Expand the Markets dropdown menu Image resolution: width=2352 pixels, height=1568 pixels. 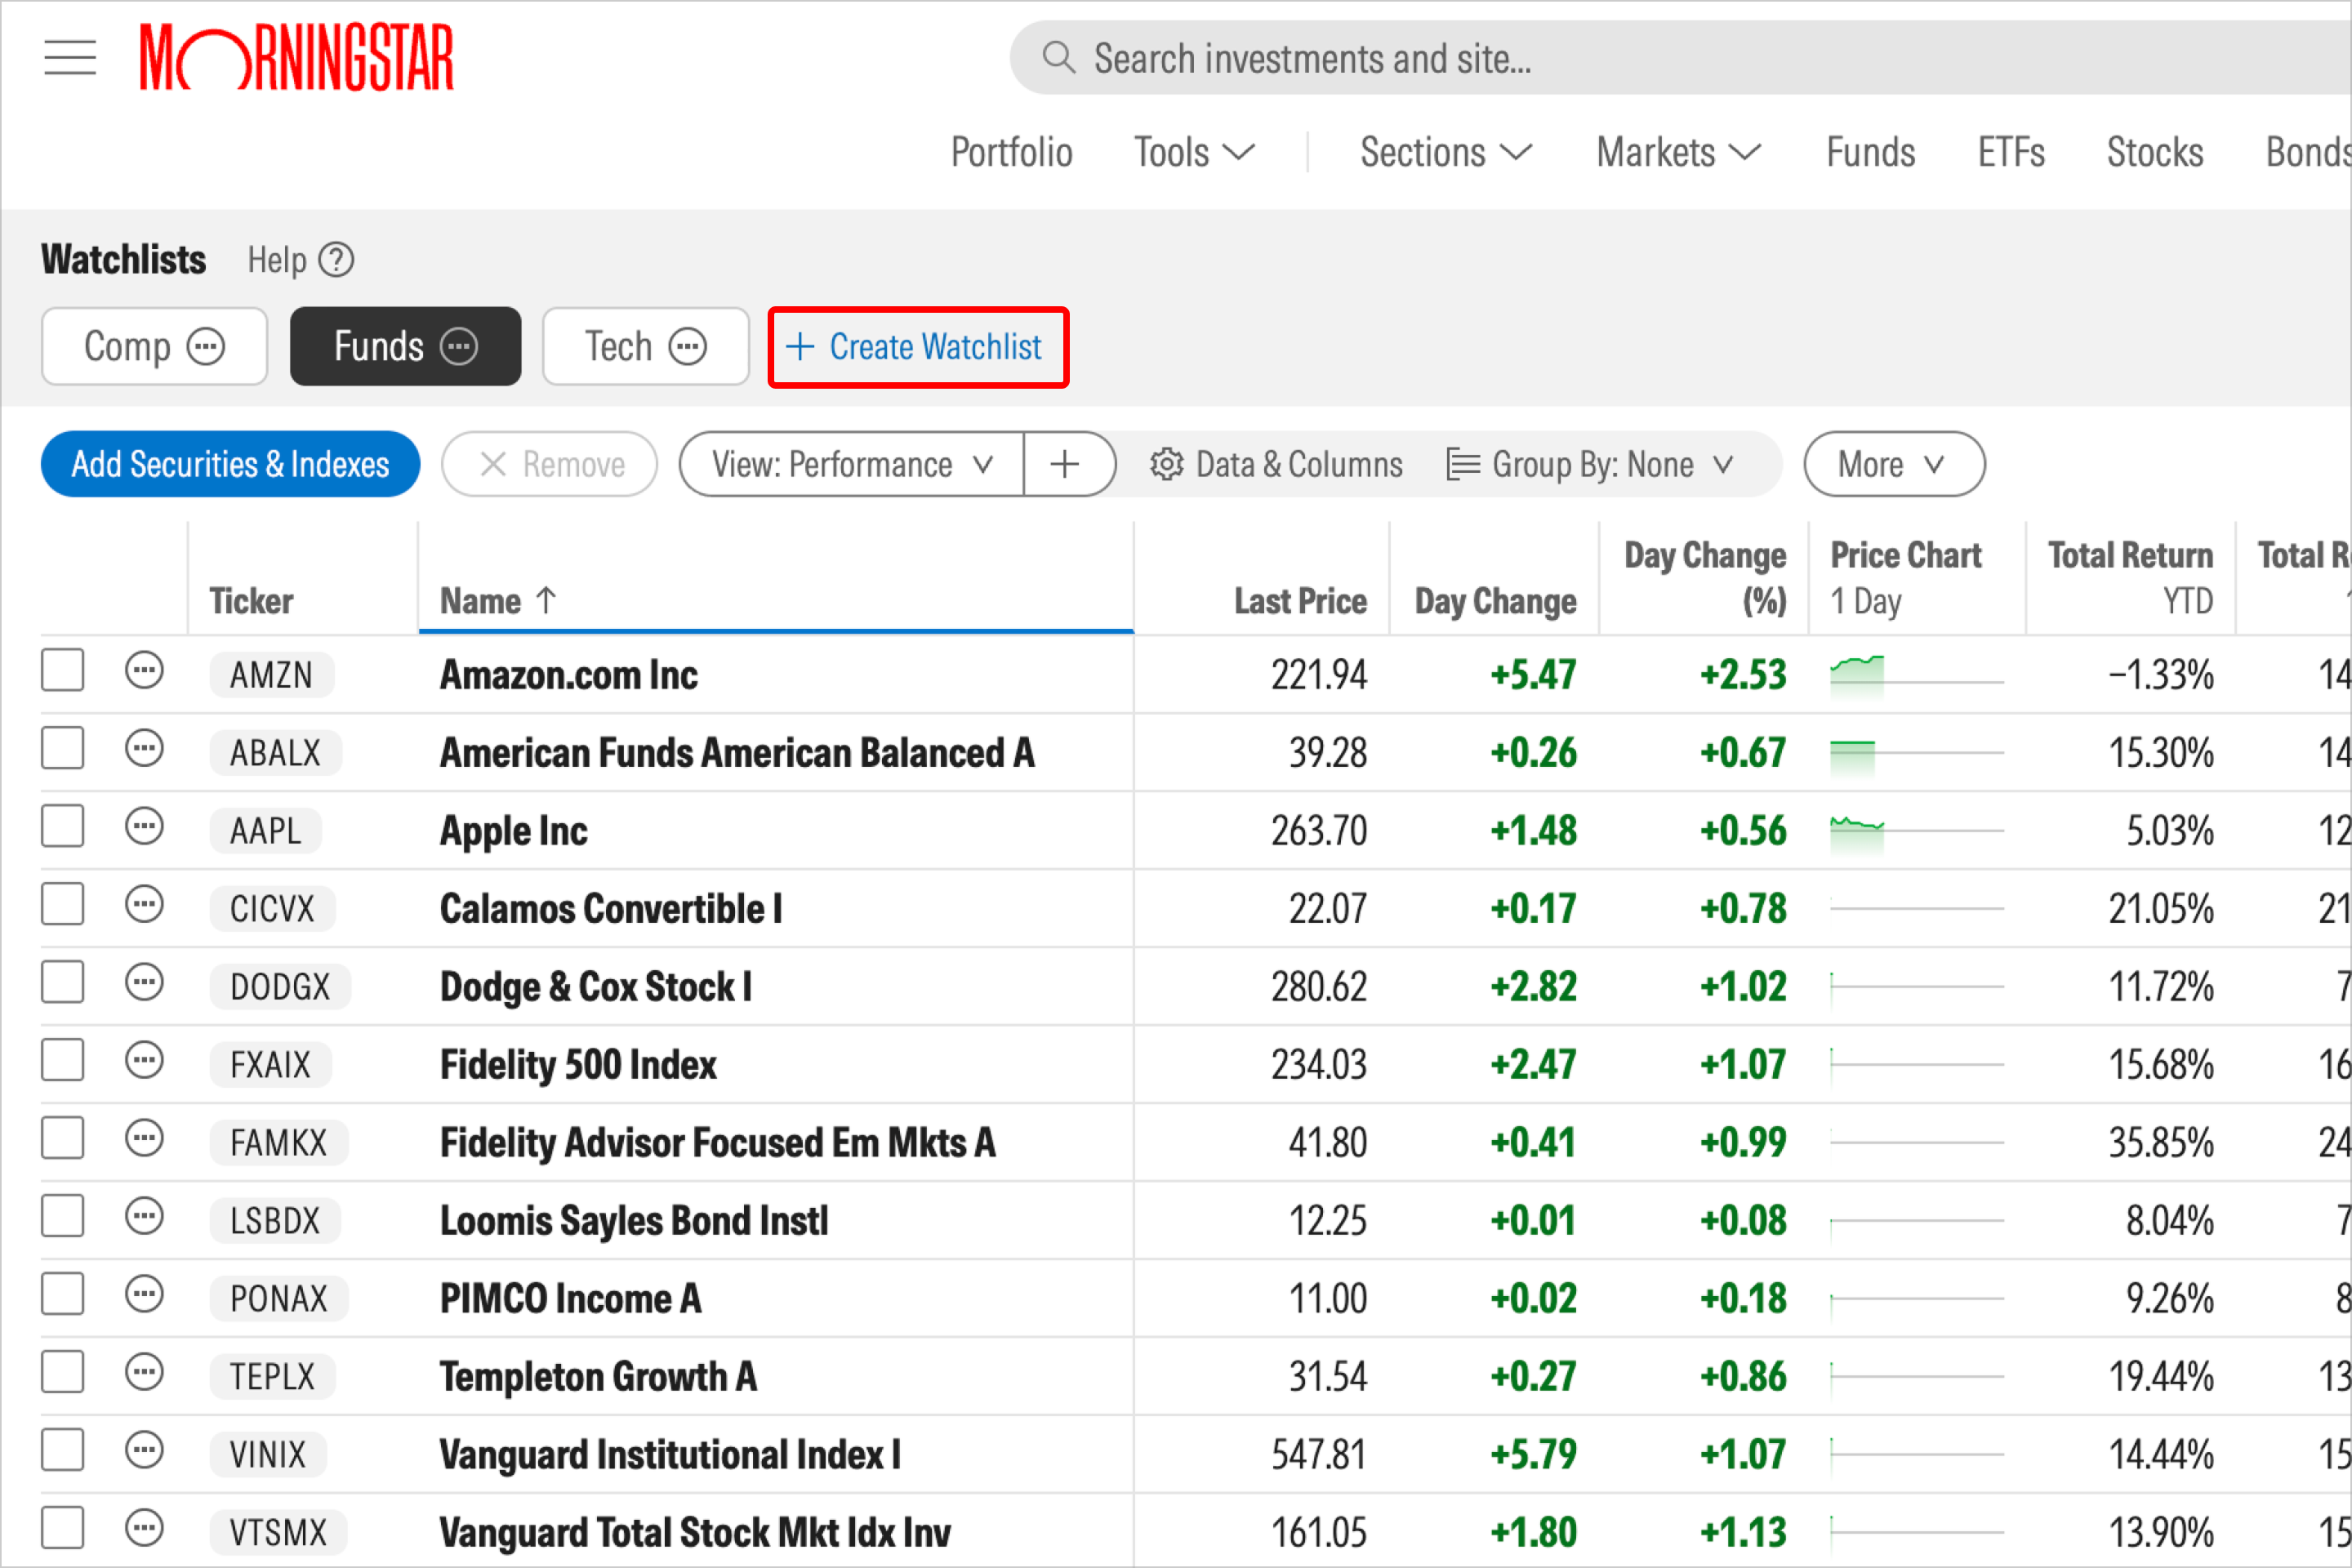(1679, 153)
